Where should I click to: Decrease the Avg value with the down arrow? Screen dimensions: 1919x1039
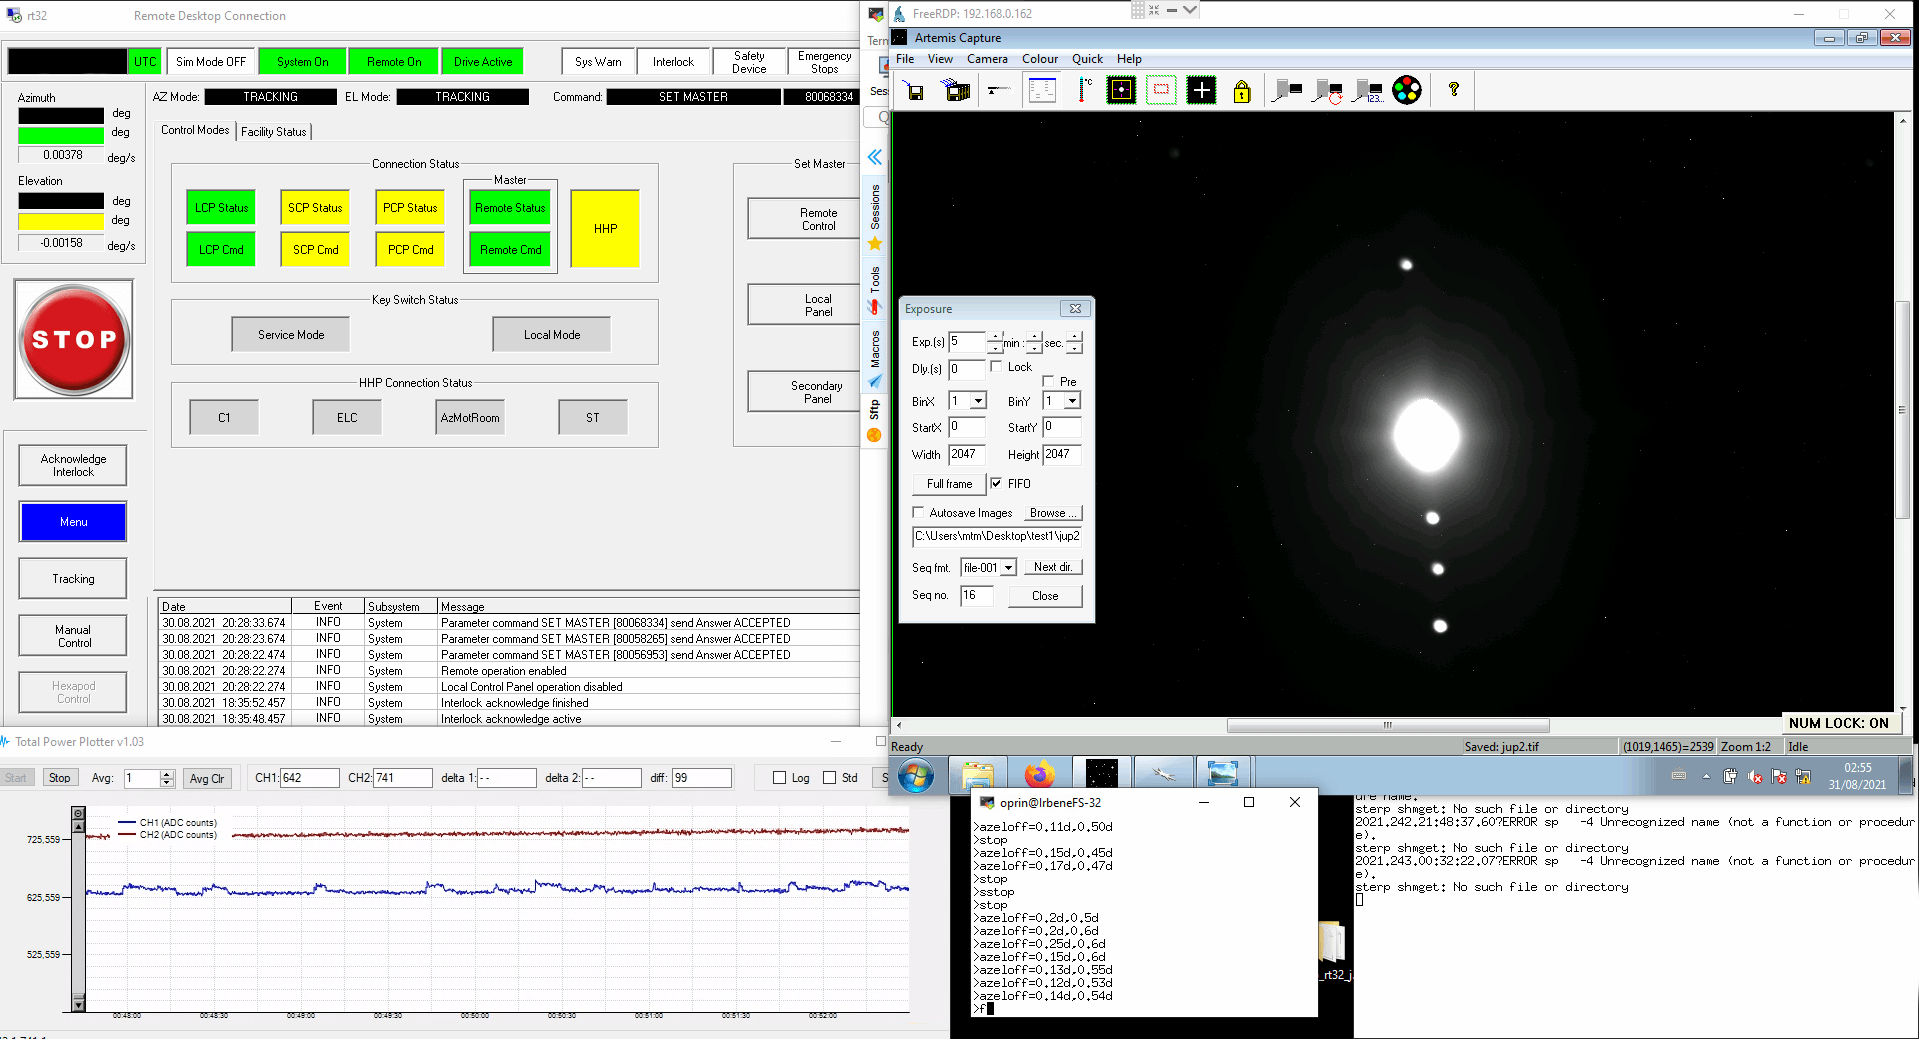(x=167, y=783)
